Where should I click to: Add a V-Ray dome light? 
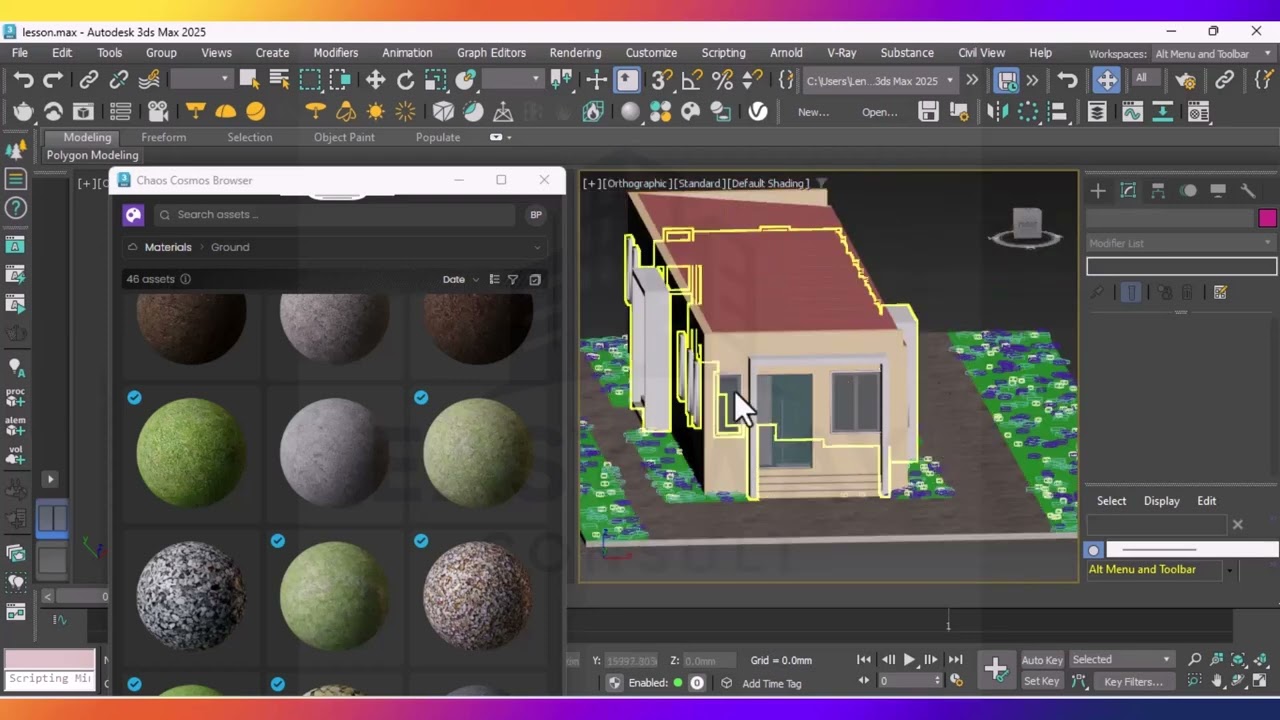tap(225, 112)
